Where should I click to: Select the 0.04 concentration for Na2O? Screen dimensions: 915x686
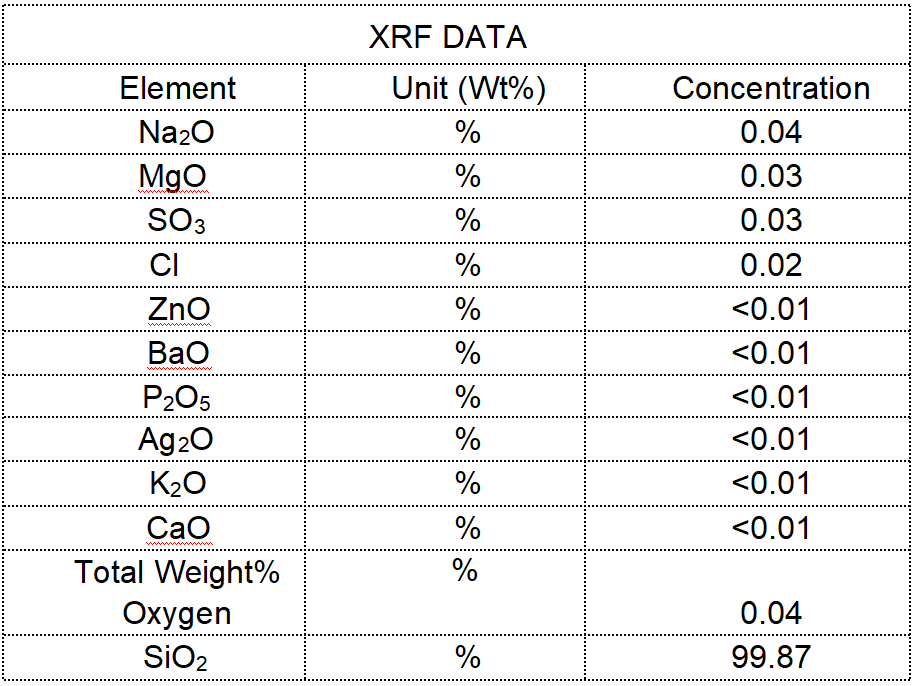[771, 132]
